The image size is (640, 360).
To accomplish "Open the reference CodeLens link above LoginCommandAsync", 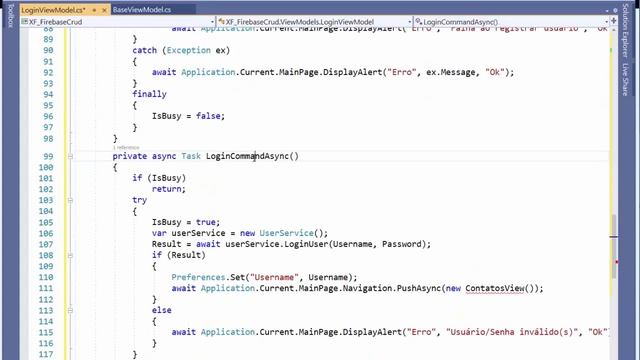I will [x=126, y=147].
